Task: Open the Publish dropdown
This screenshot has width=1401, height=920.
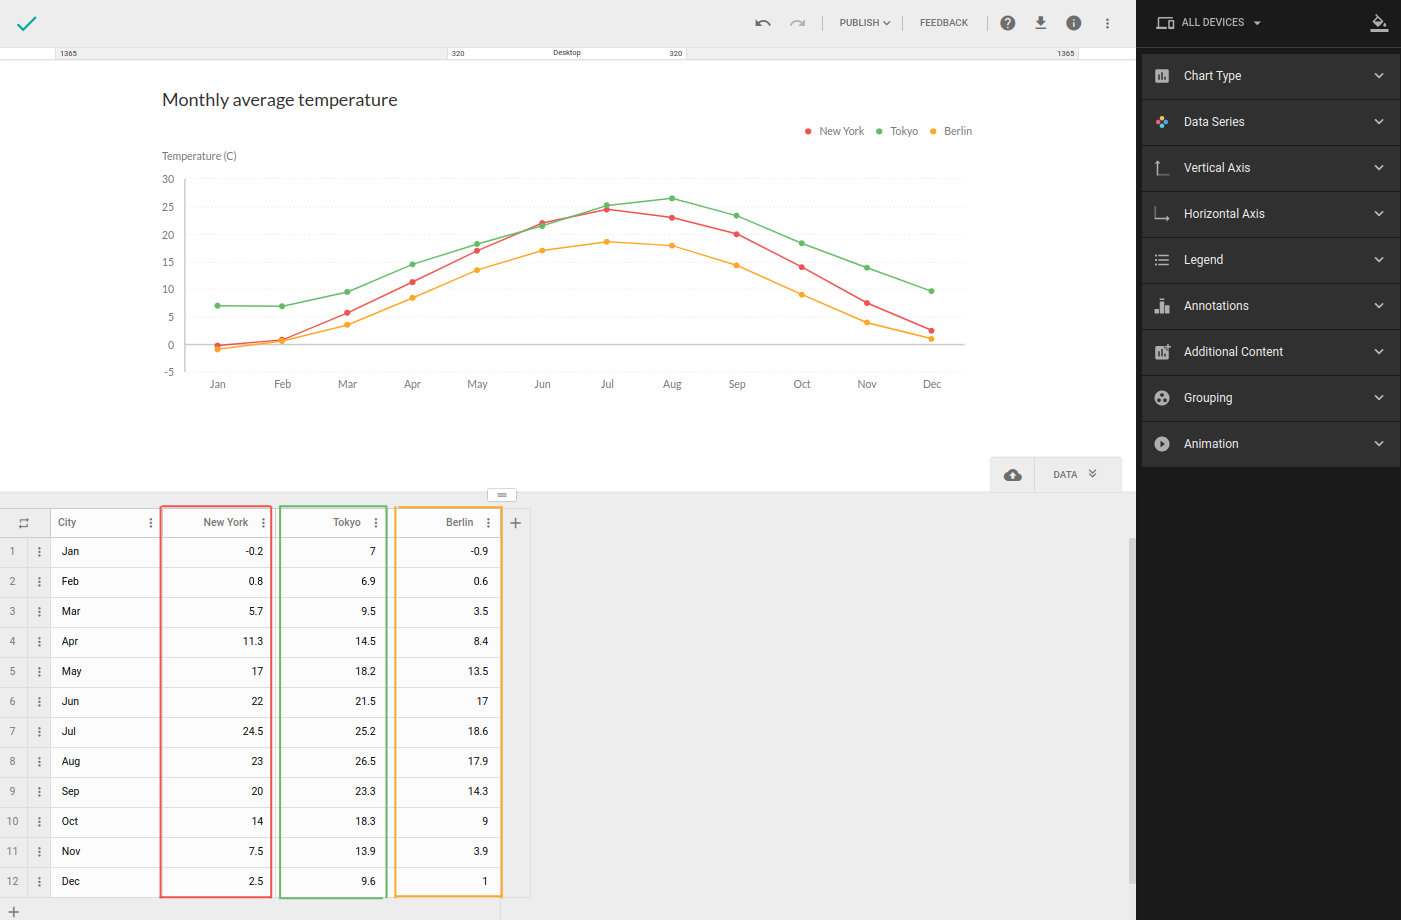Action: click(x=864, y=23)
